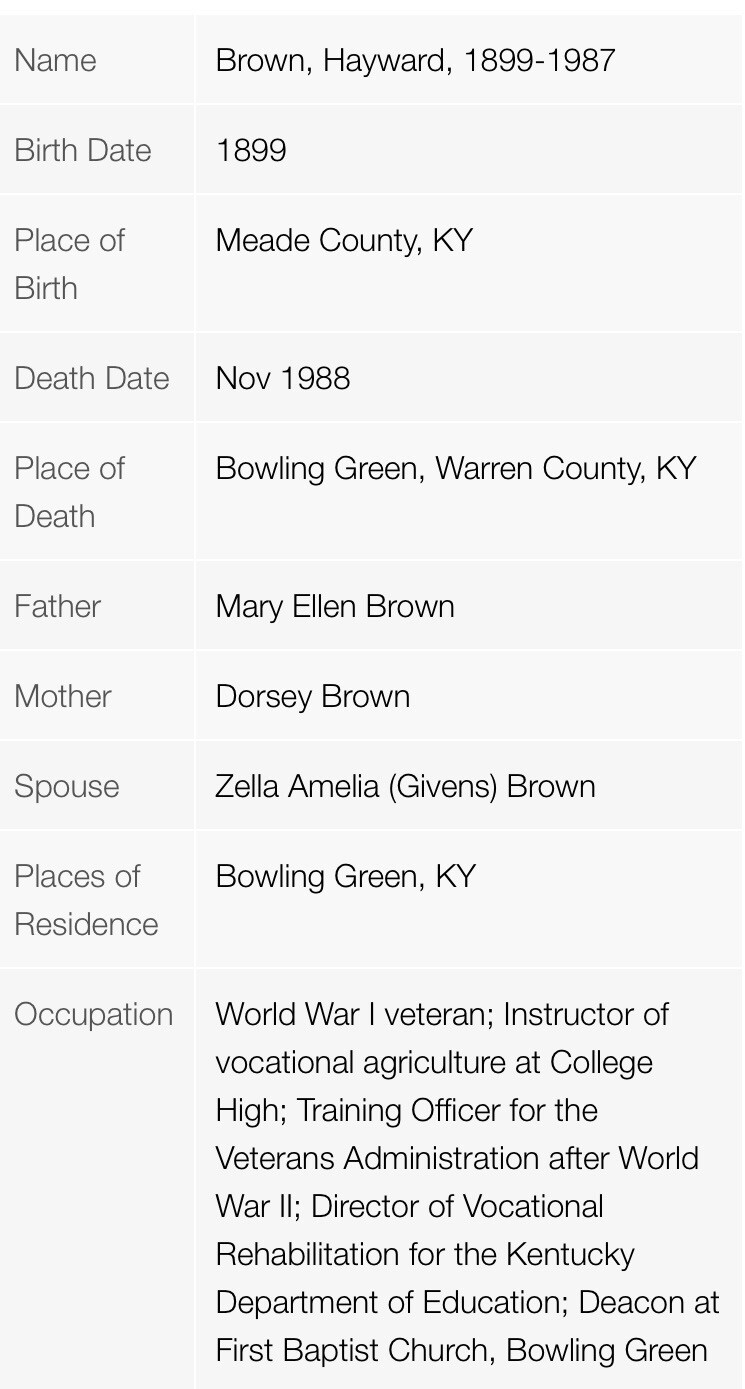Select the Birth Date label

tap(83, 150)
